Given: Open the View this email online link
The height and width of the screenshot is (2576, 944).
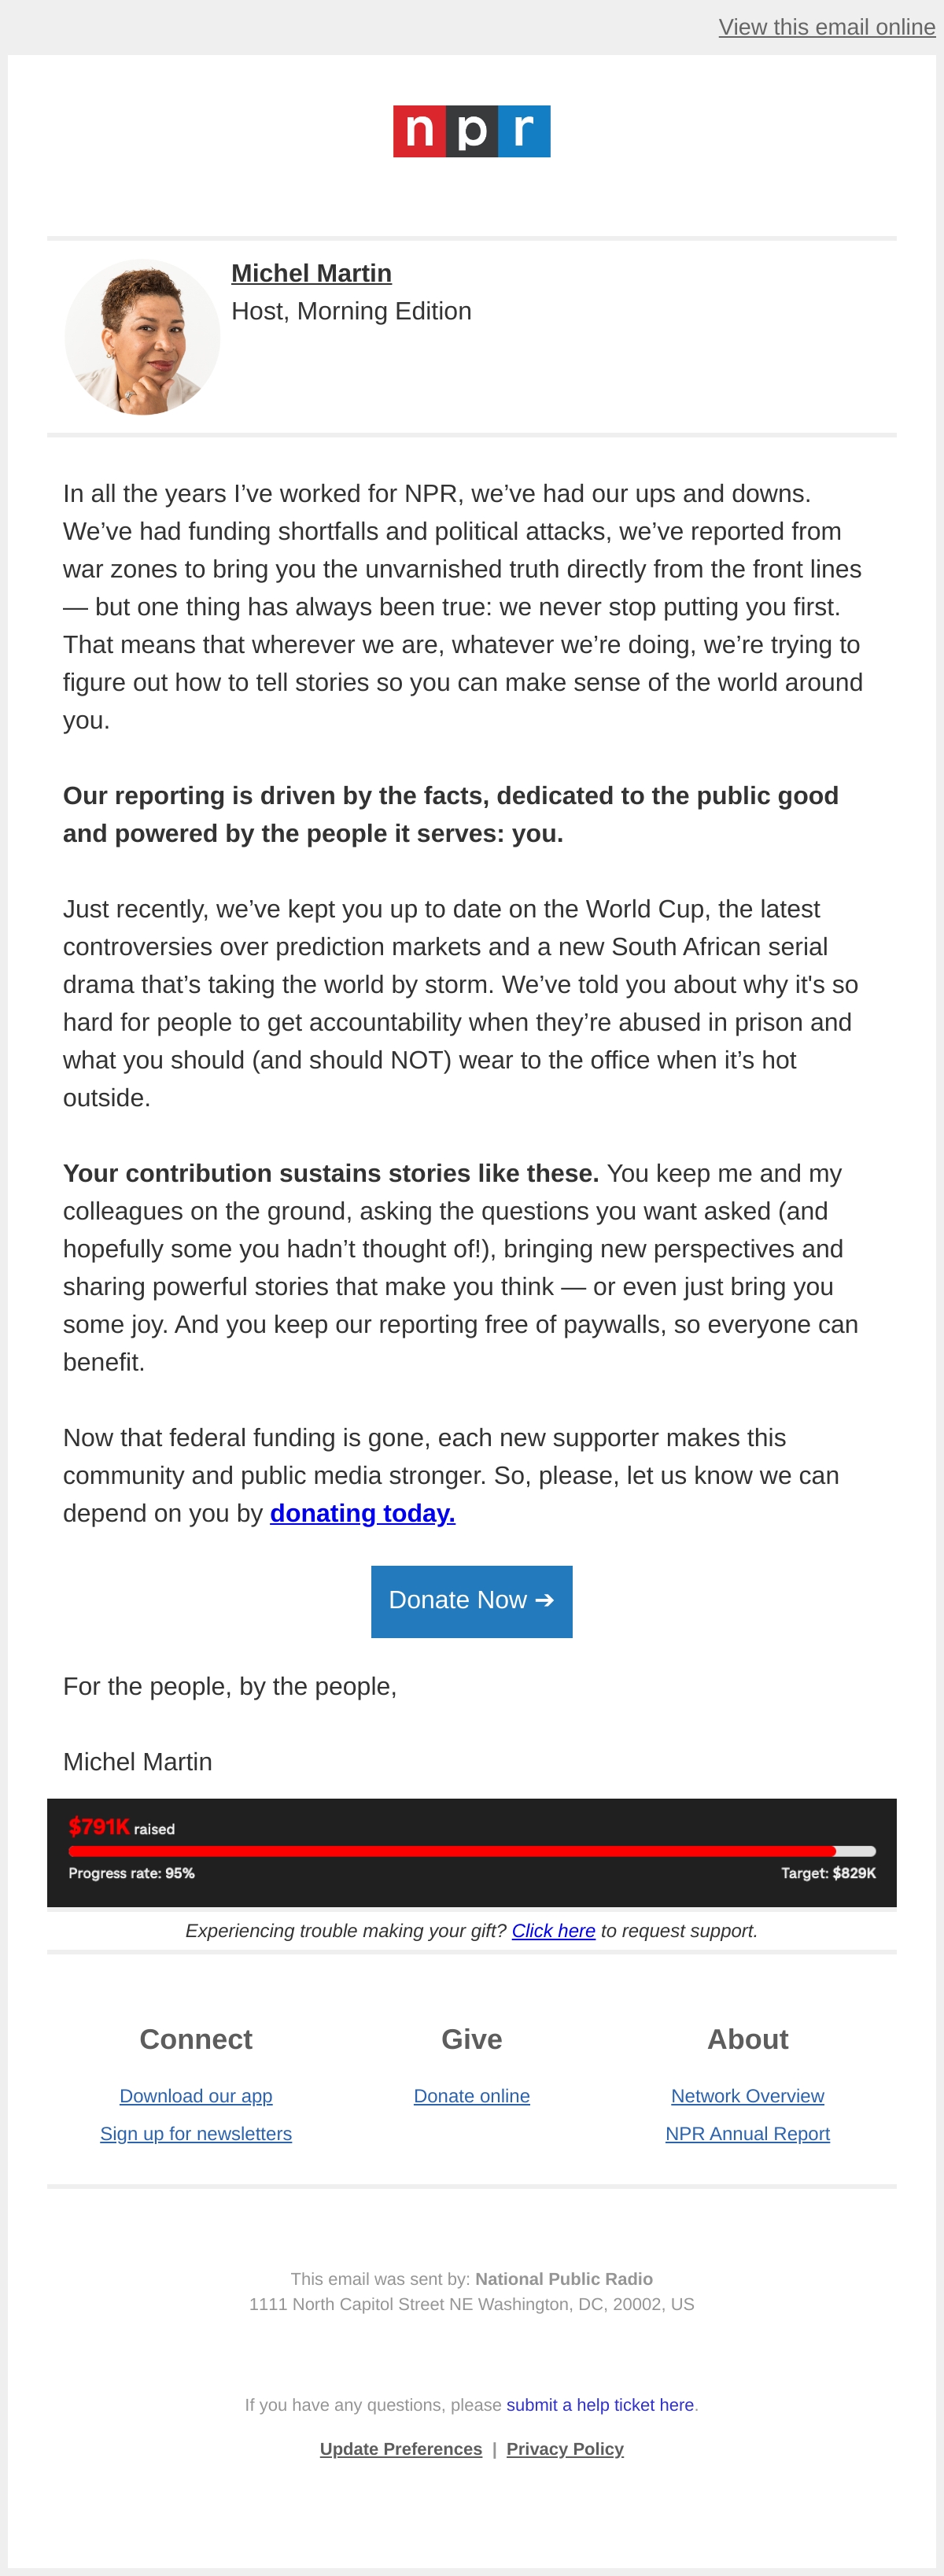Looking at the screenshot, I should 826,27.
